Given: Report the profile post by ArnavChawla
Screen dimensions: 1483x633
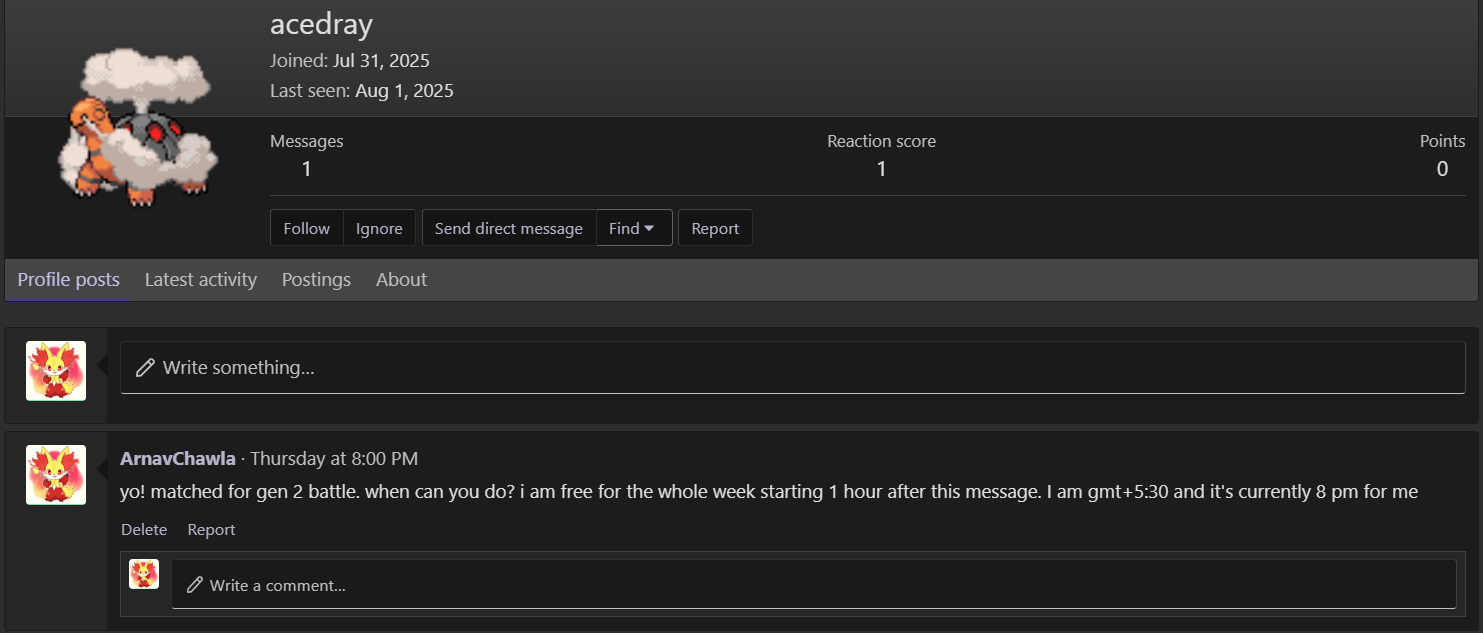Looking at the screenshot, I should click(211, 530).
